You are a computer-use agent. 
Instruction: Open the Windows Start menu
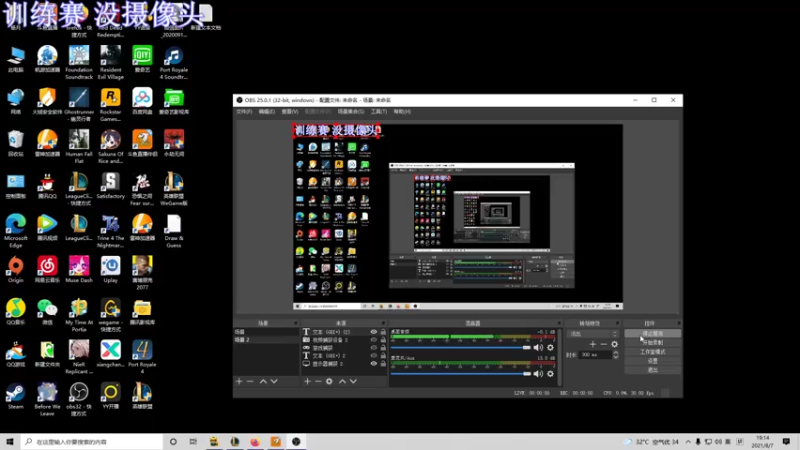click(x=10, y=442)
